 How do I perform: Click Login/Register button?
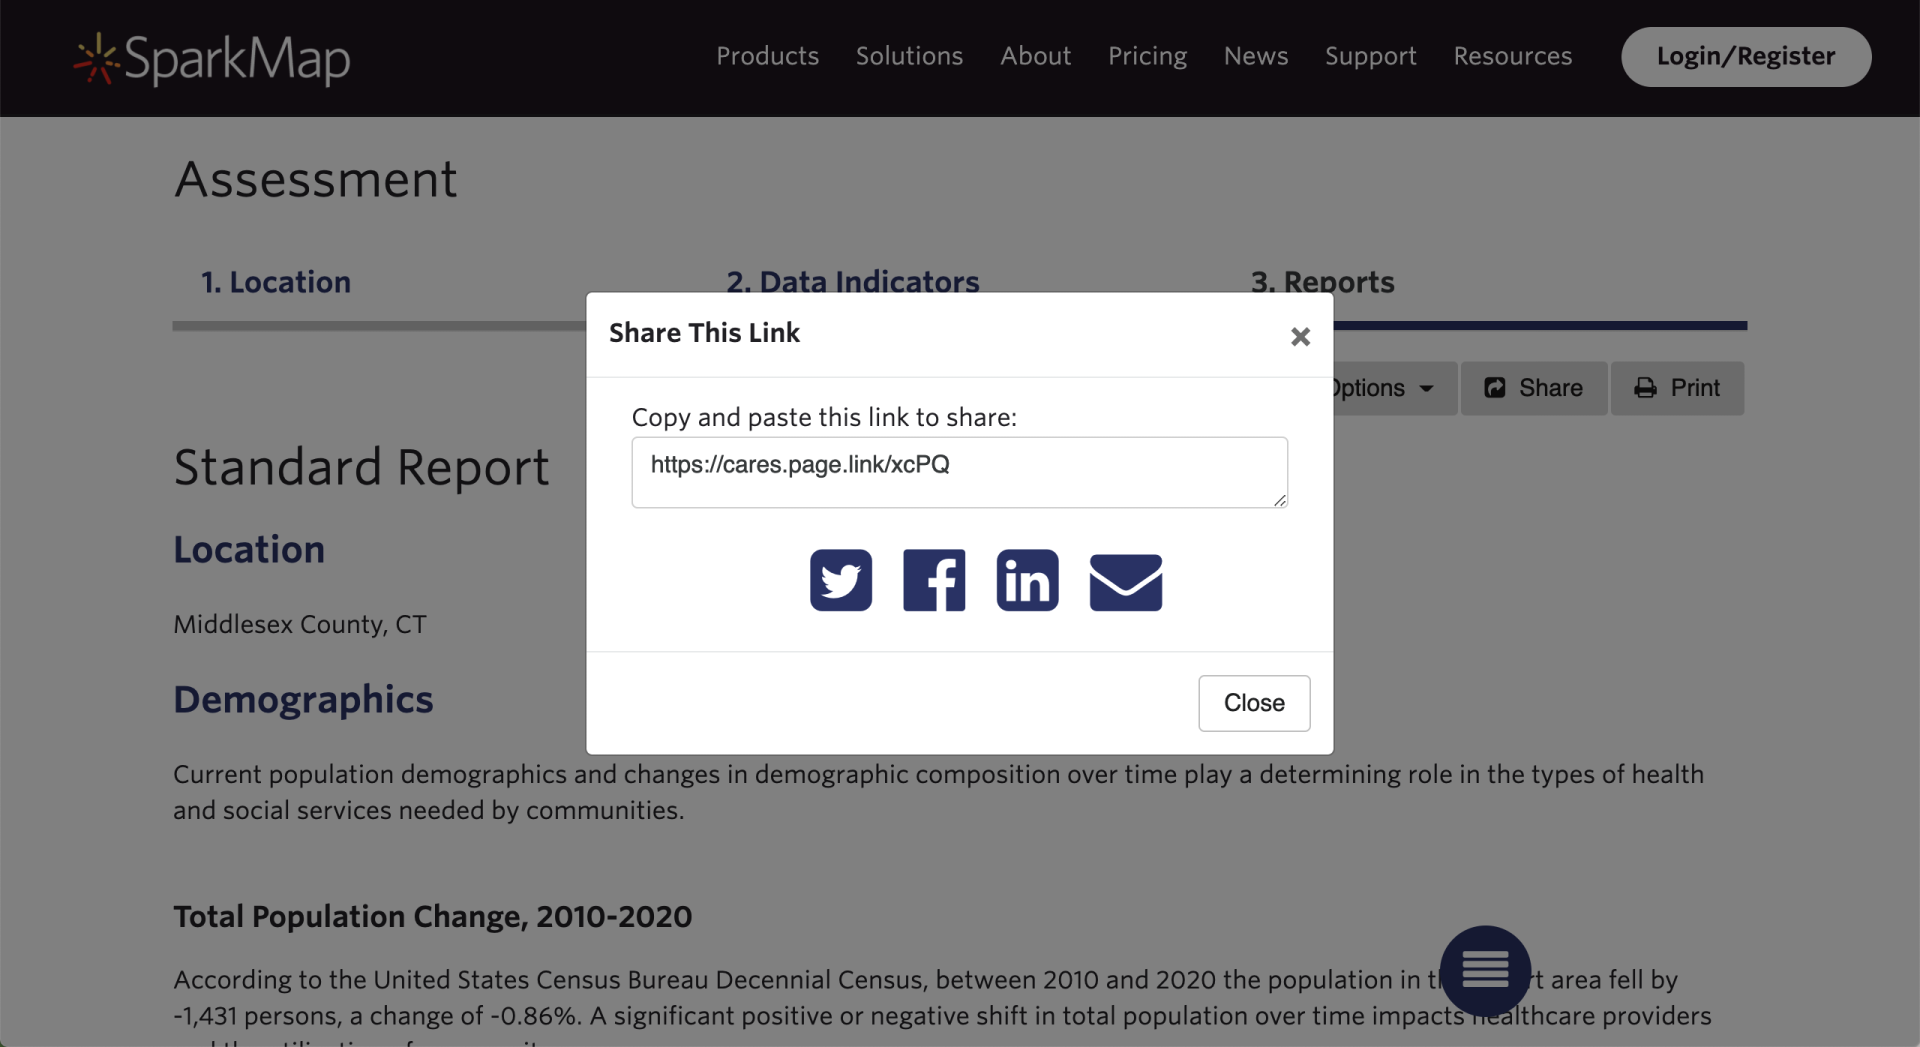[x=1745, y=56]
